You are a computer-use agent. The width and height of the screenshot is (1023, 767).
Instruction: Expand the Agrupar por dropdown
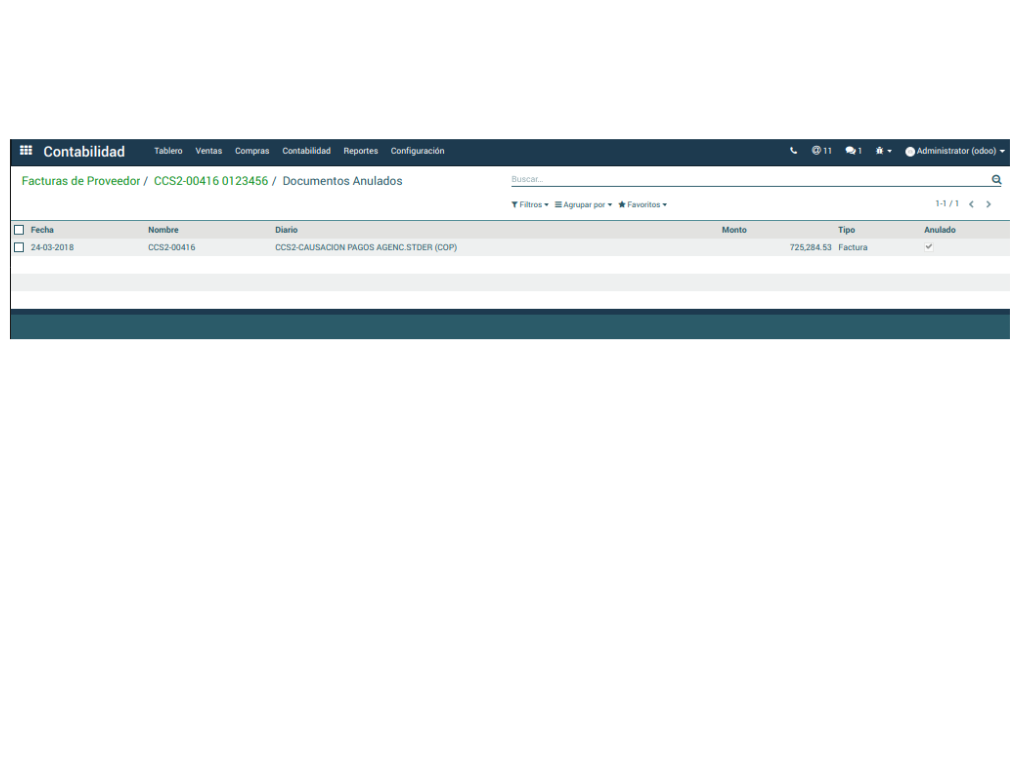pyautogui.click(x=584, y=205)
